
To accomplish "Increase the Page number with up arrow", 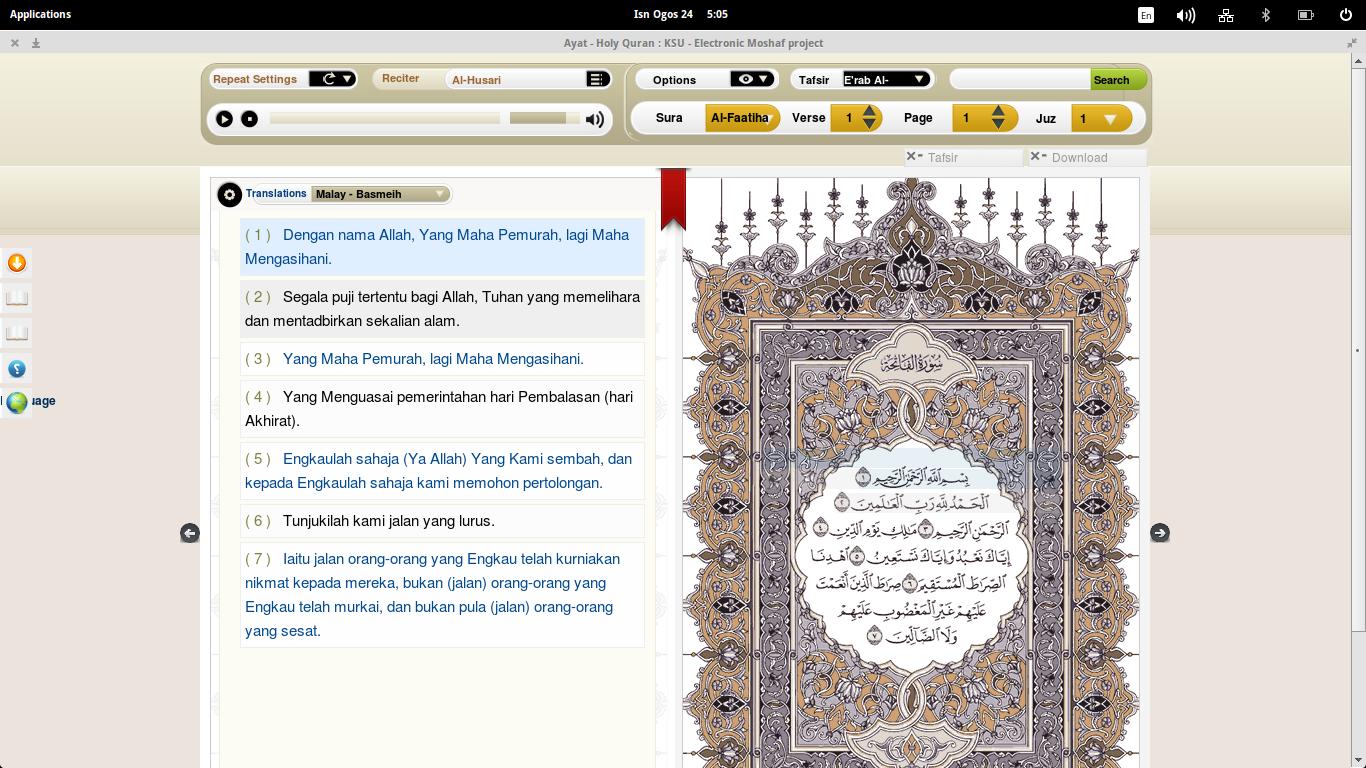I will tap(998, 112).
